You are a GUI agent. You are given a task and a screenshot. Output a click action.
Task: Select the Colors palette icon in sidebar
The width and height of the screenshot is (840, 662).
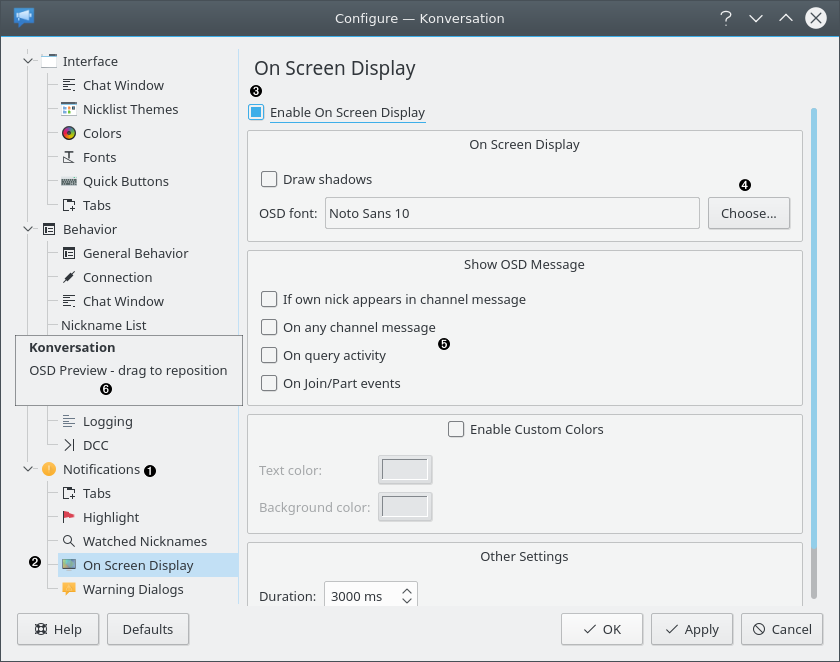pyautogui.click(x=68, y=133)
